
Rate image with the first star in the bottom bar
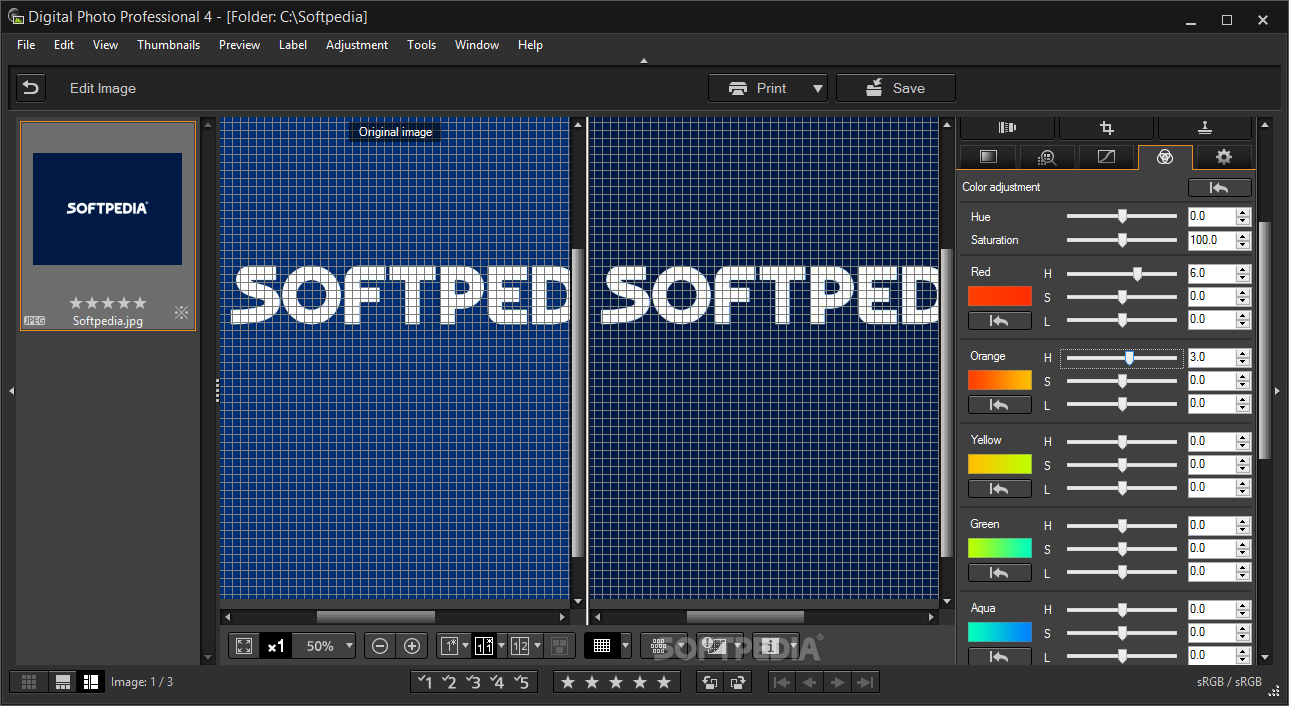568,682
